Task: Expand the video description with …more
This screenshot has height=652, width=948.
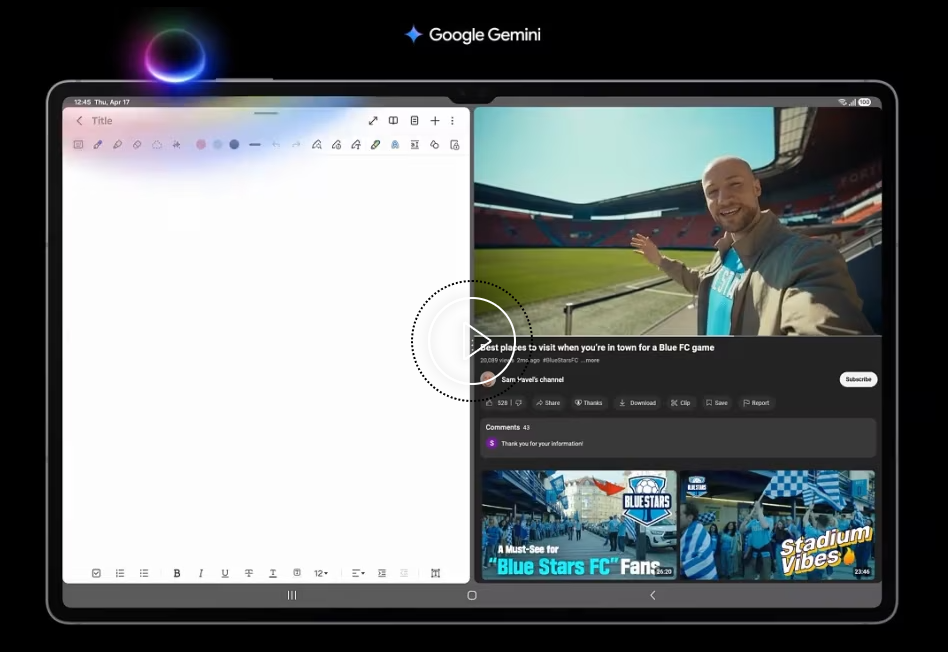Action: (x=590, y=360)
